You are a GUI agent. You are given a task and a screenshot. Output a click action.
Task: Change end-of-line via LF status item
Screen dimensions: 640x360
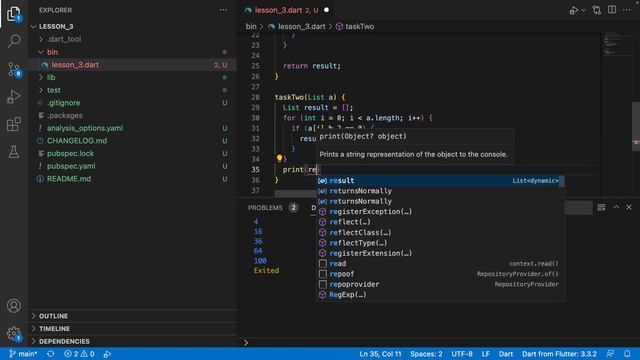coord(485,354)
